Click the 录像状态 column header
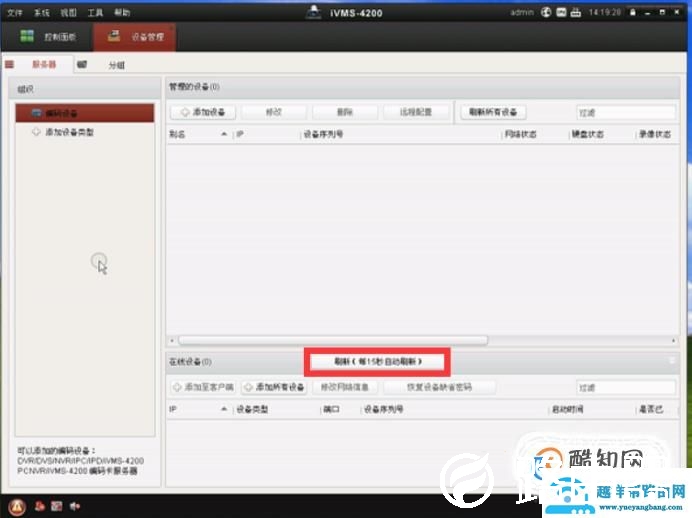 (655, 134)
